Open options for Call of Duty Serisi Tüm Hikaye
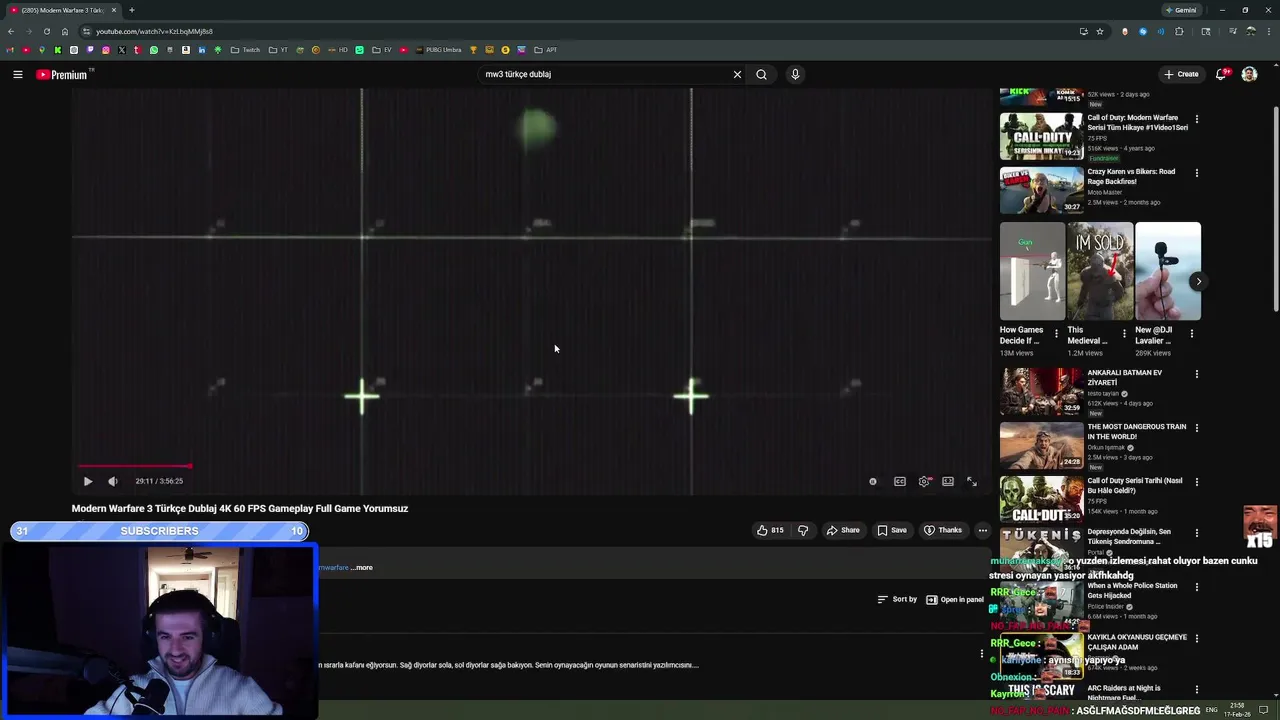The height and width of the screenshot is (720, 1280). [x=1197, y=120]
